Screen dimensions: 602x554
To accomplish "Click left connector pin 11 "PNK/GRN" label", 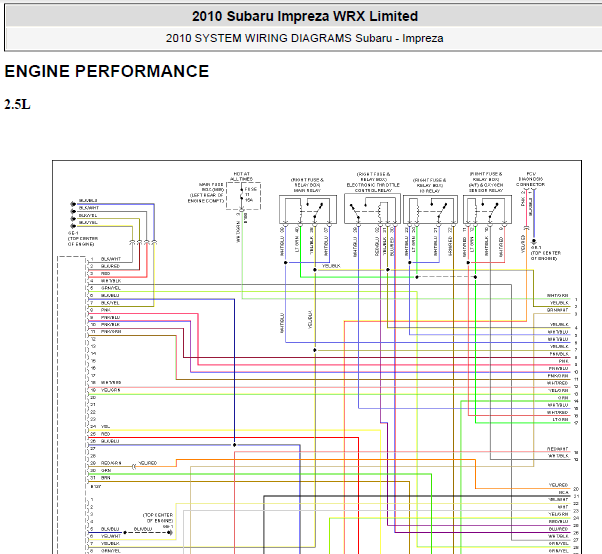I will 111,332.
